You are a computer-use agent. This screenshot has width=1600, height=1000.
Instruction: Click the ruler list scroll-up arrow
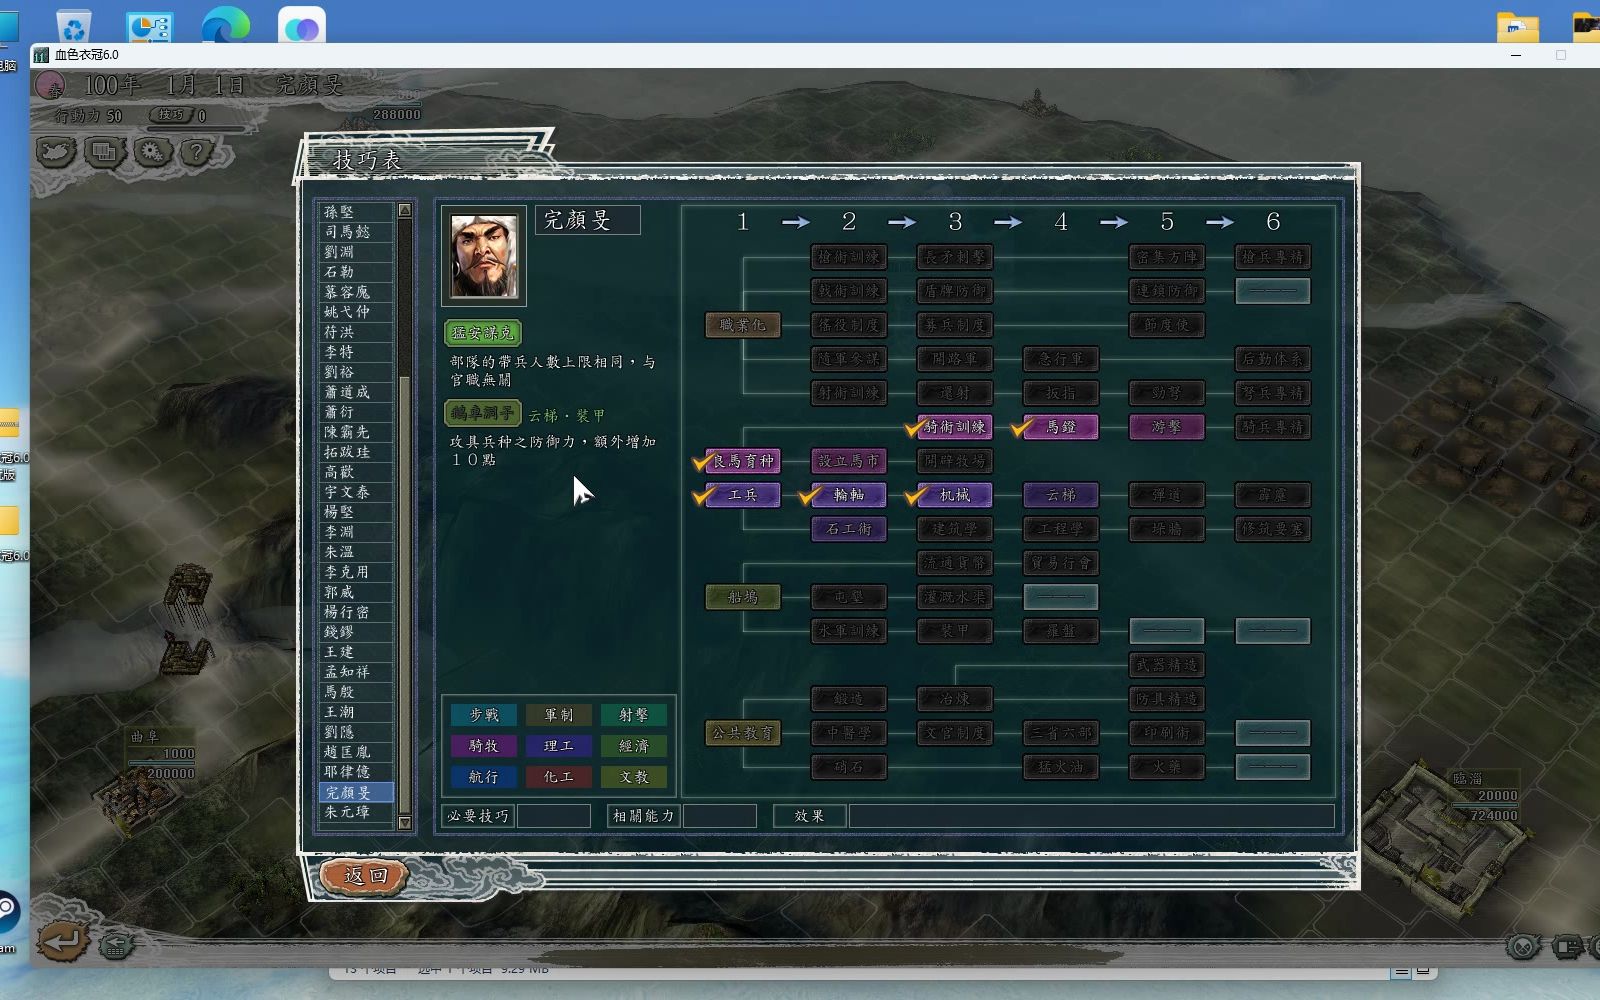coord(405,210)
